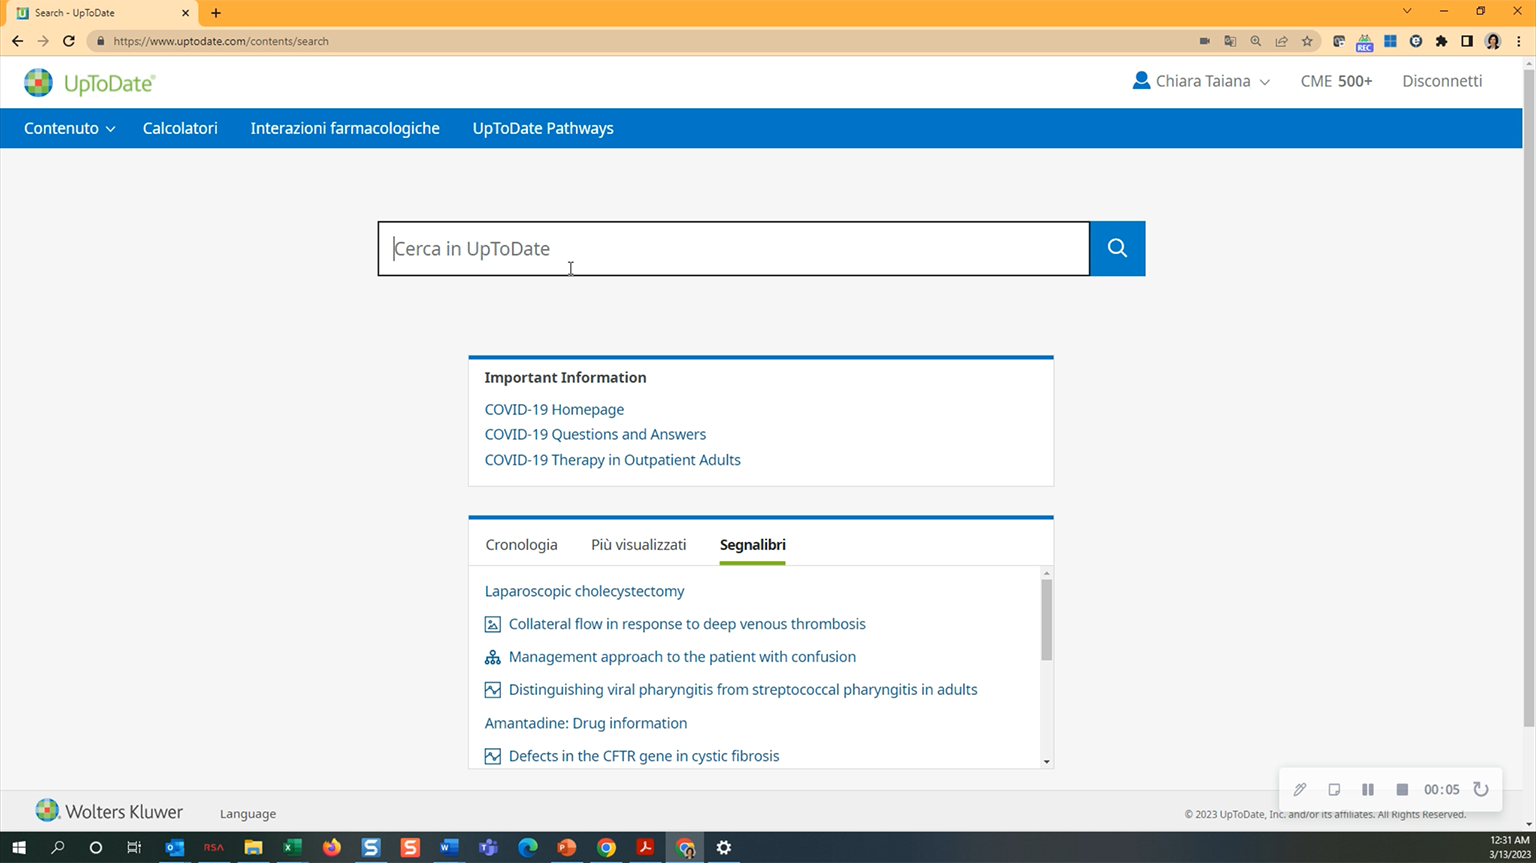Open the Excel app from the taskbar

coord(292,847)
